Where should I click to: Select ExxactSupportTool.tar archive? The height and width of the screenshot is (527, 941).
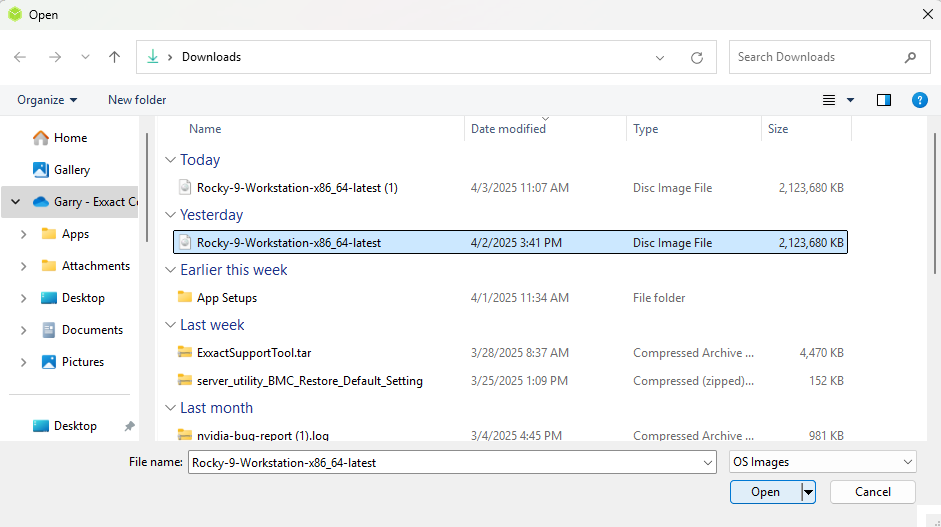click(510, 353)
